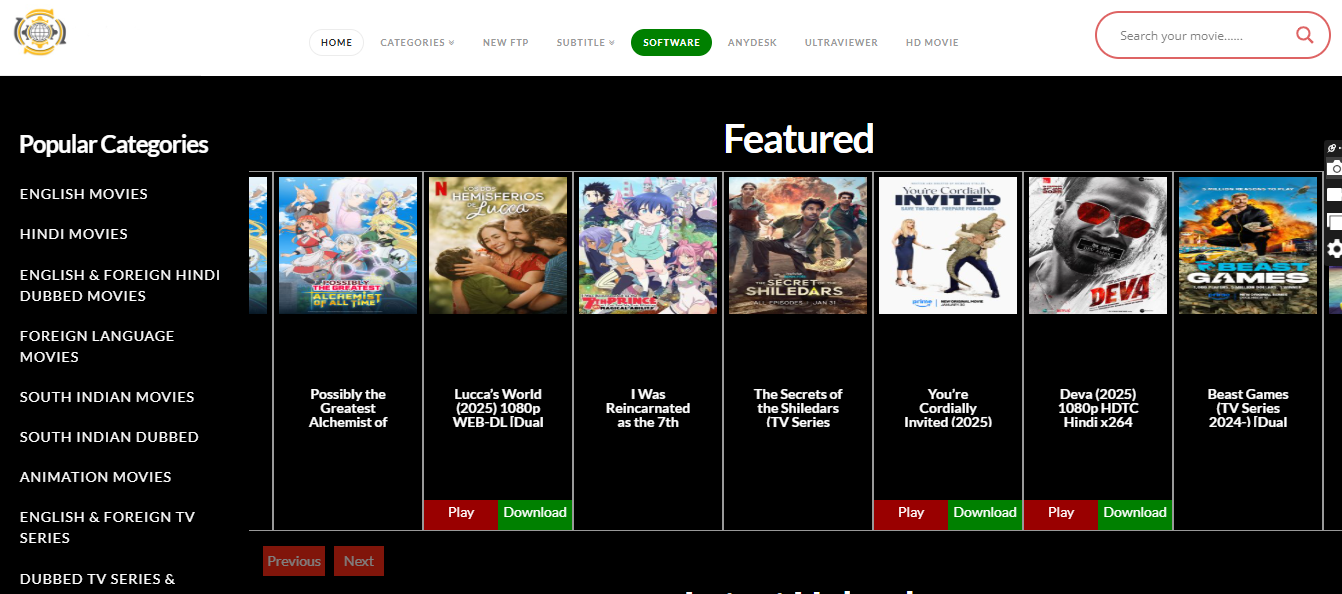Select The Secret of Shiledars poster
1342x594 pixels.
(797, 245)
